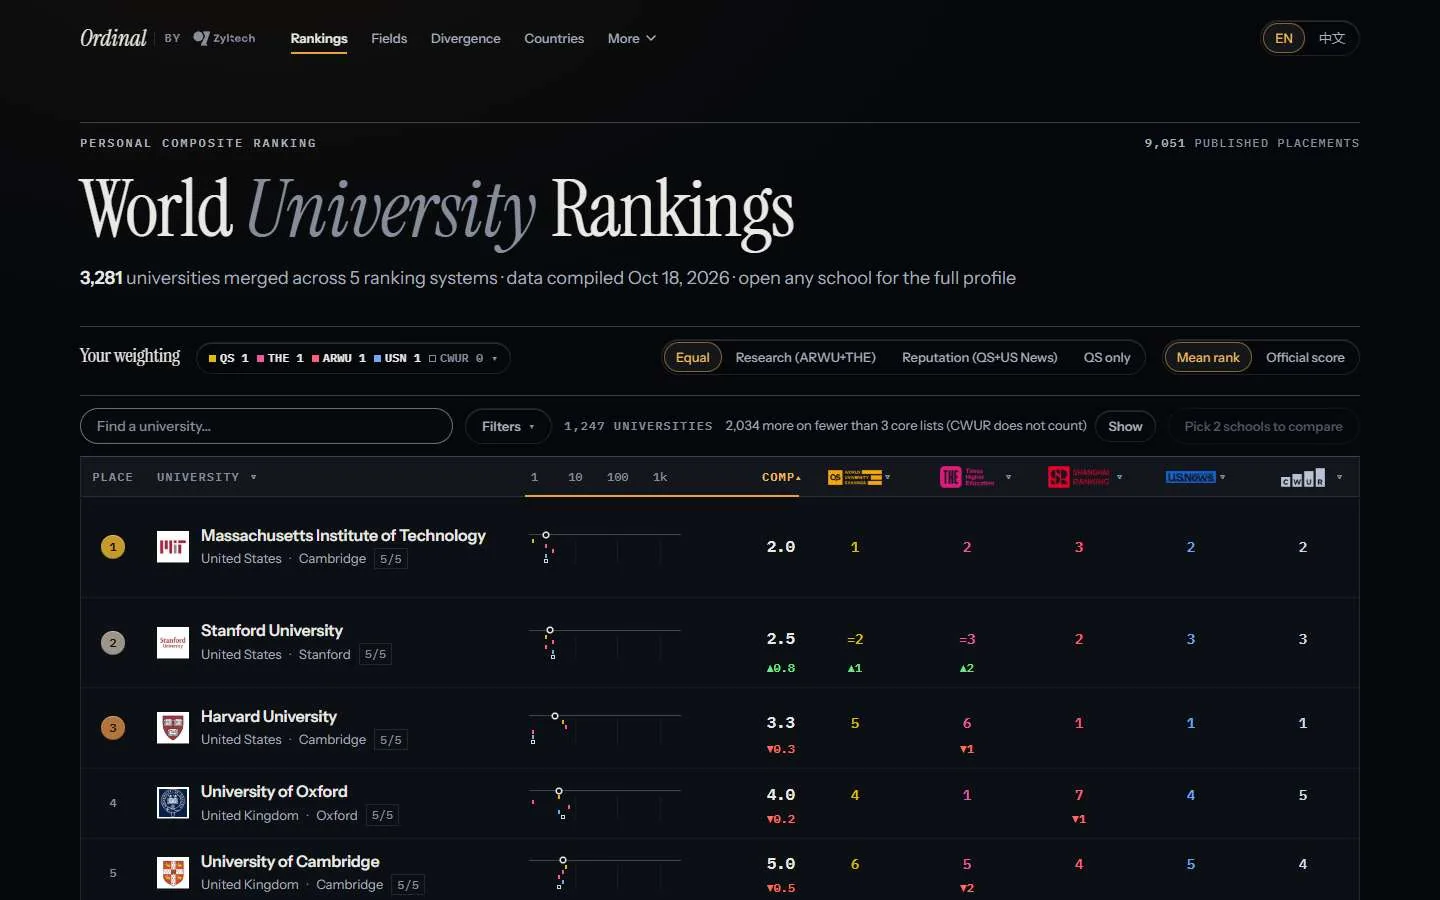This screenshot has height=900, width=1440.
Task: Click the Show button for more universities
Action: pyautogui.click(x=1125, y=426)
